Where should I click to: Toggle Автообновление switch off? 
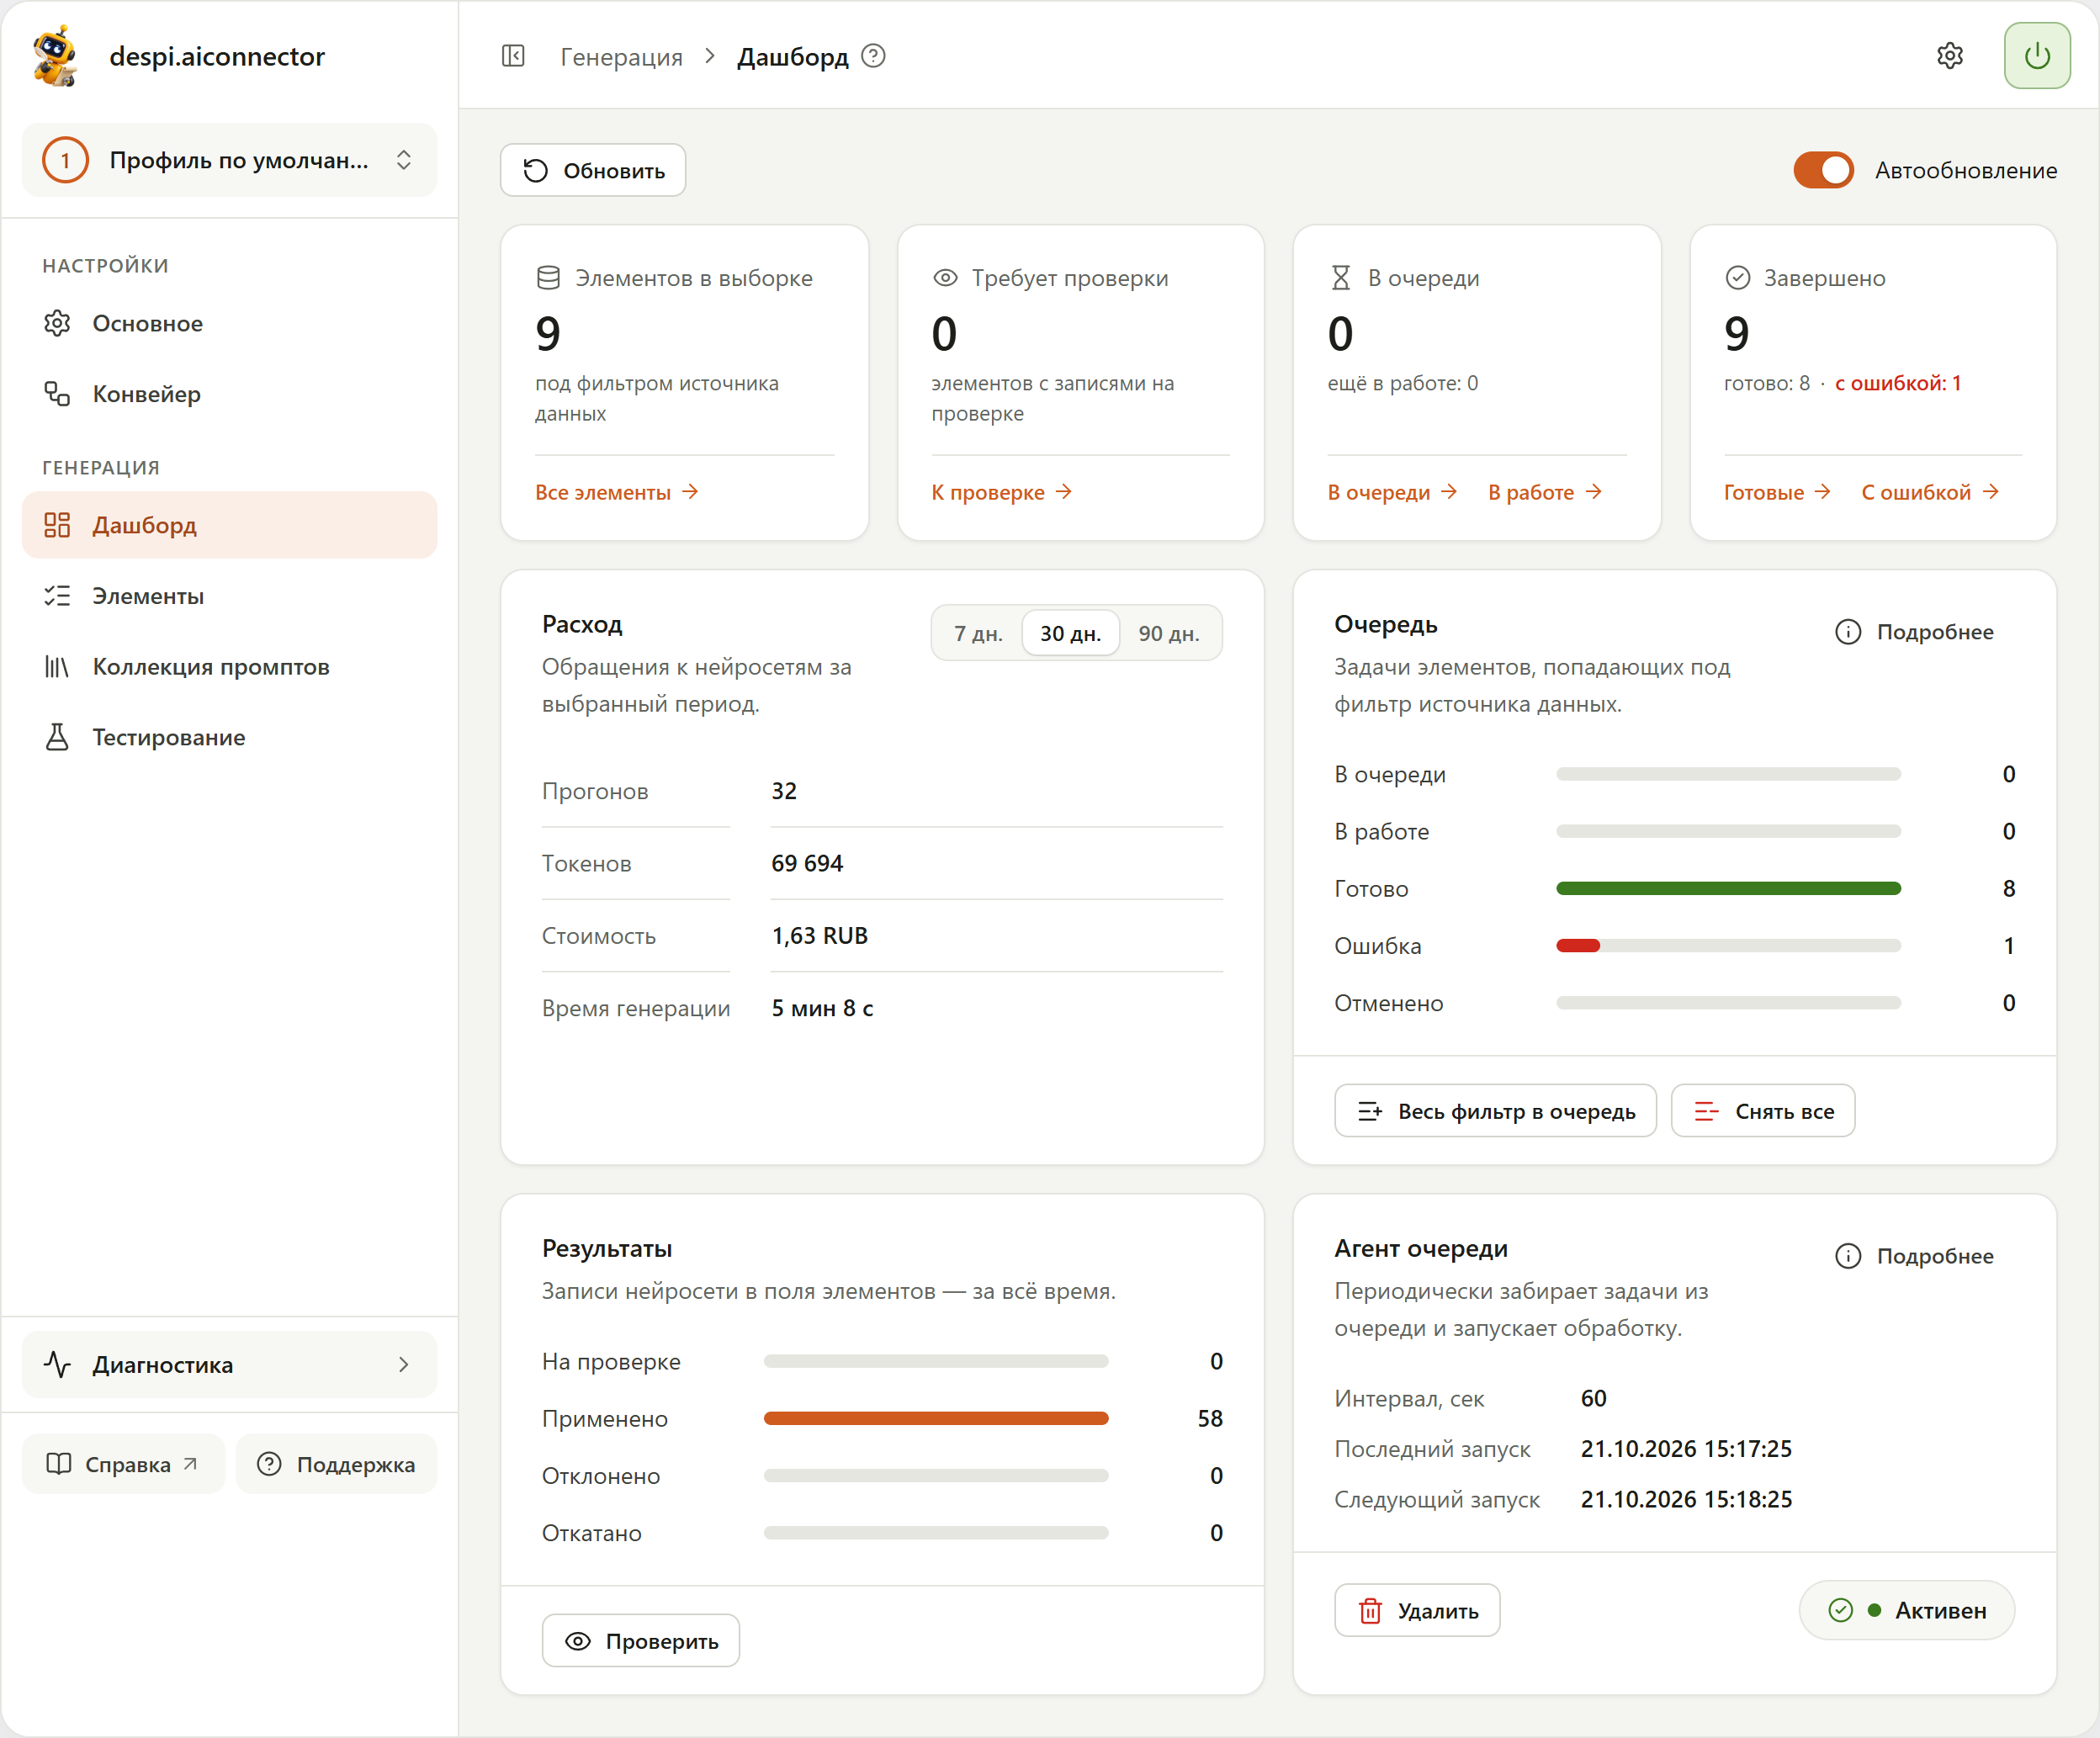[1823, 171]
